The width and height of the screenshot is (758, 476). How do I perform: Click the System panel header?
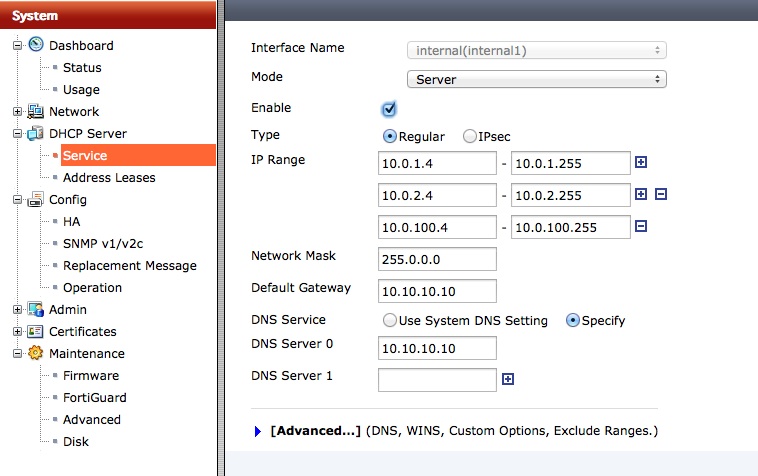(x=108, y=14)
